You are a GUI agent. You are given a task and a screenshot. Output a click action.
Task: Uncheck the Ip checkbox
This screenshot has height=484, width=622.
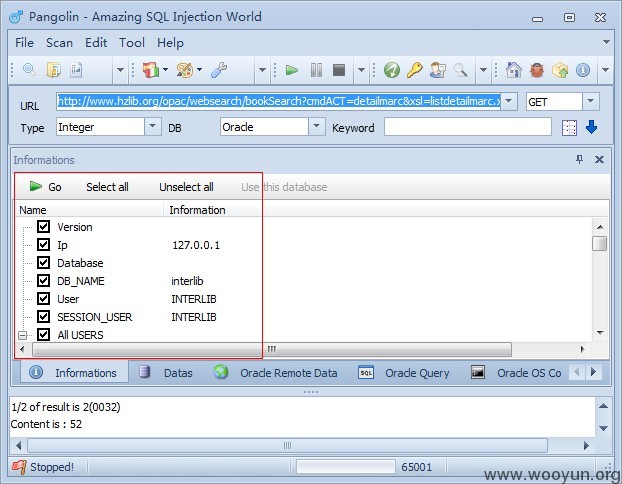[43, 244]
